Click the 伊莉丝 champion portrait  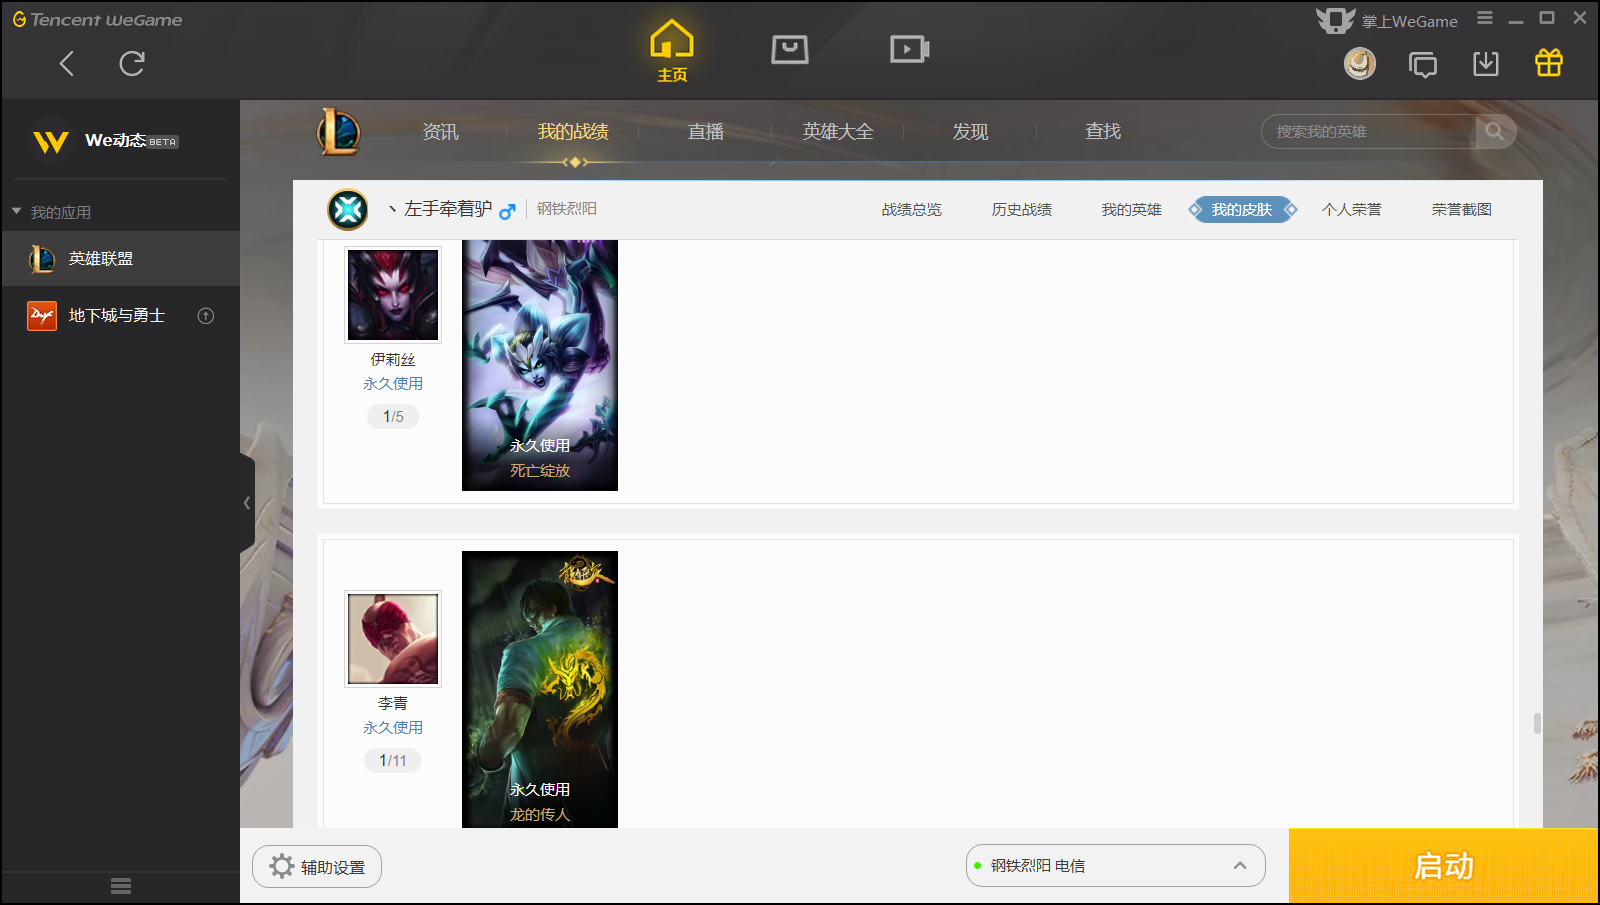coord(393,295)
